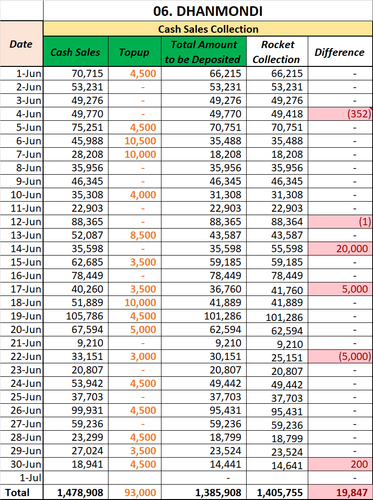
Task: Click the 'Total' row label
Action: click(x=21, y=492)
